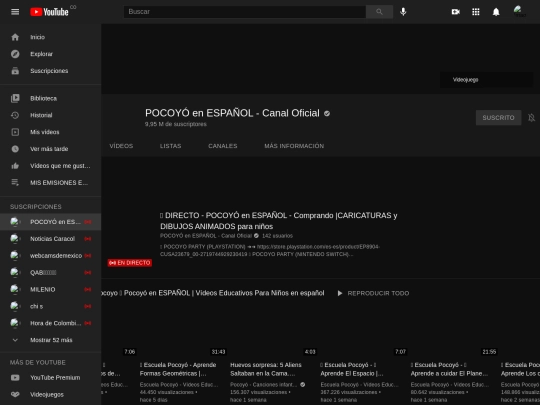Viewport: 540px width, 405px height.
Task: Click the search magnifier button
Action: click(x=379, y=12)
